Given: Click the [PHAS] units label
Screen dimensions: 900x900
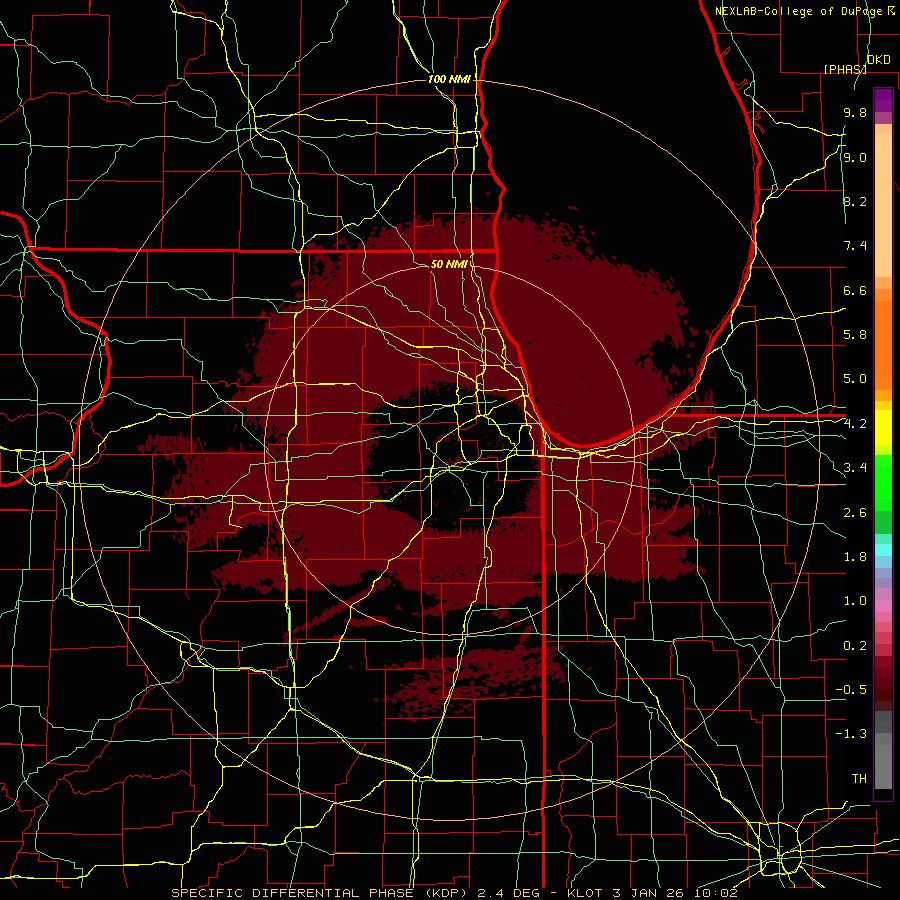Looking at the screenshot, I should [845, 69].
